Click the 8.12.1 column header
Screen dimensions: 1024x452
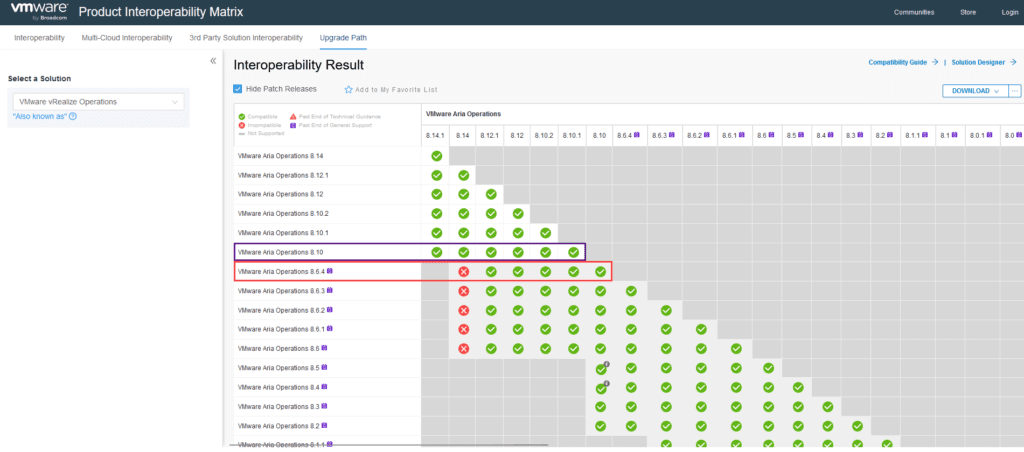pos(490,135)
